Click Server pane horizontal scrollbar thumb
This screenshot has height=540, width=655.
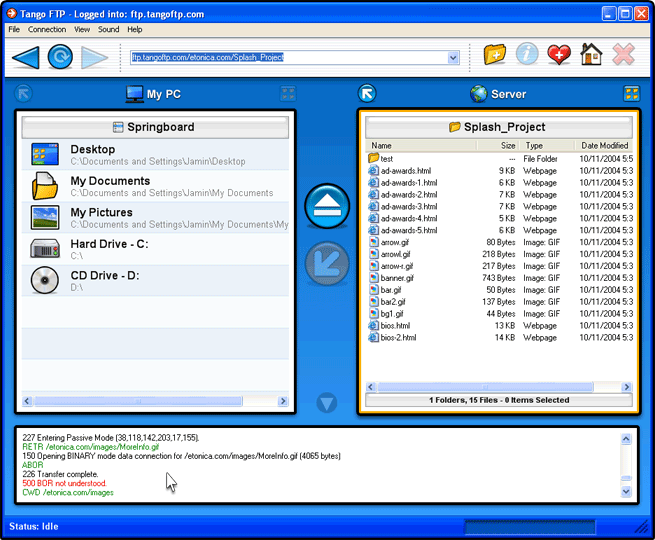click(x=485, y=387)
